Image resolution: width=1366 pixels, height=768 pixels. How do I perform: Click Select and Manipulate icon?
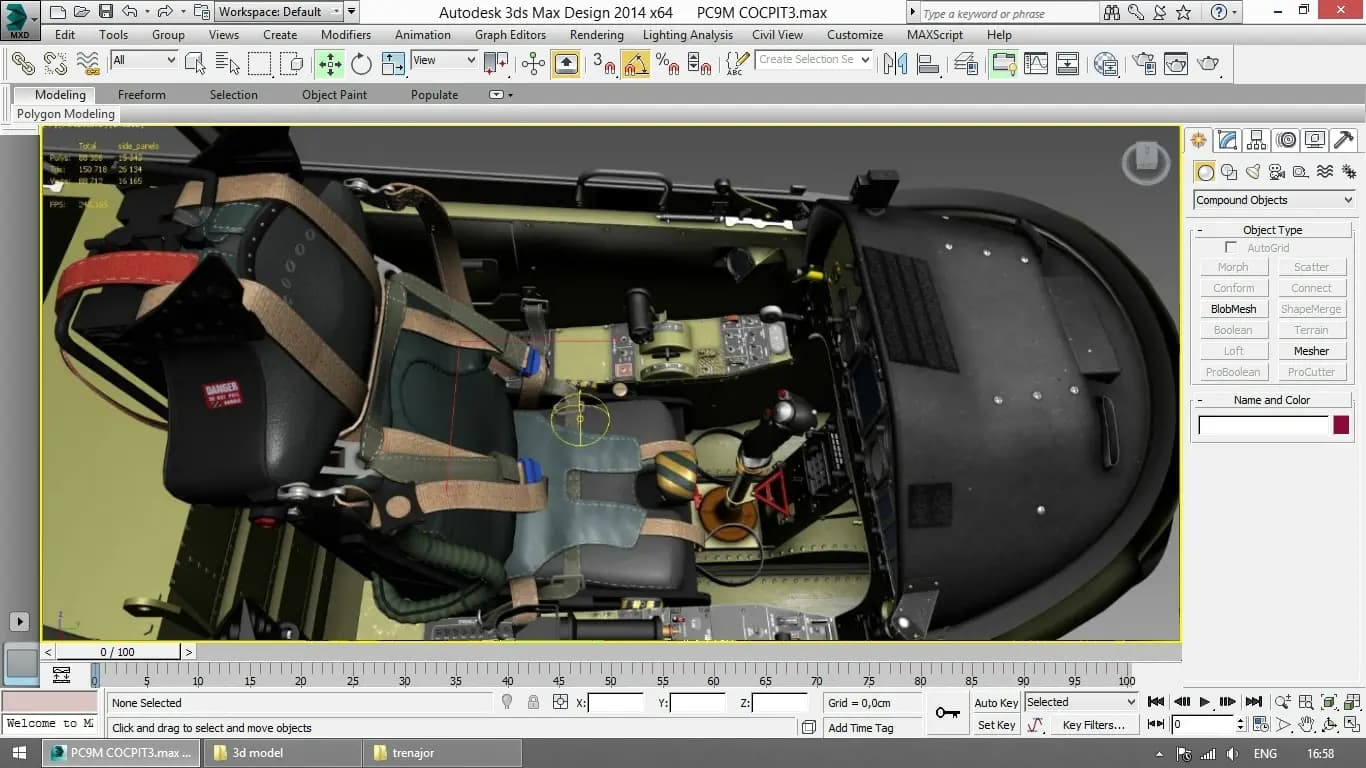point(533,63)
